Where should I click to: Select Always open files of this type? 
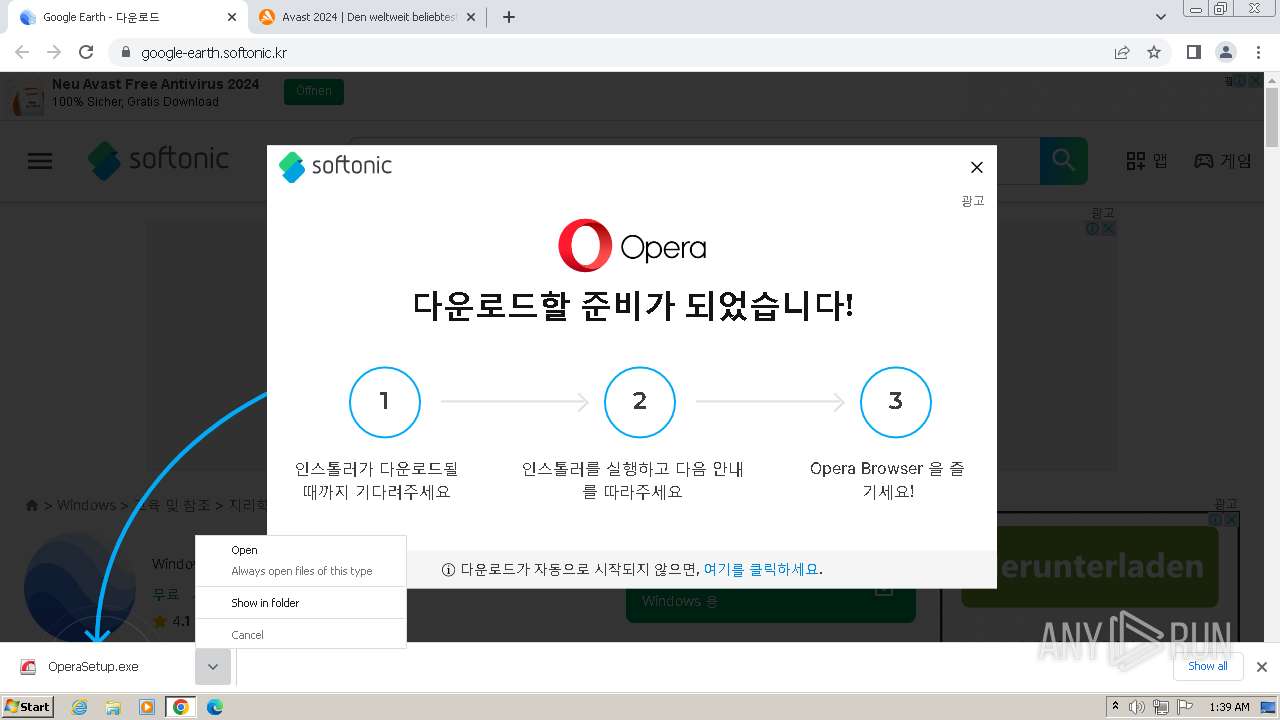(301, 571)
